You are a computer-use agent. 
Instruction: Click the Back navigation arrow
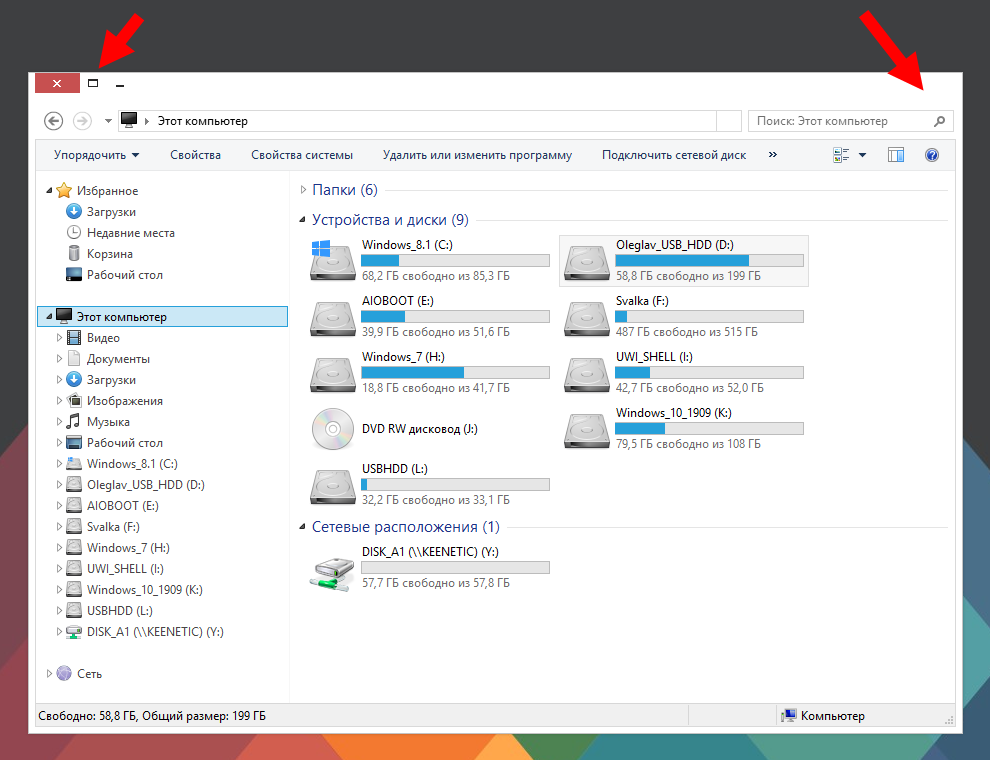click(x=54, y=121)
